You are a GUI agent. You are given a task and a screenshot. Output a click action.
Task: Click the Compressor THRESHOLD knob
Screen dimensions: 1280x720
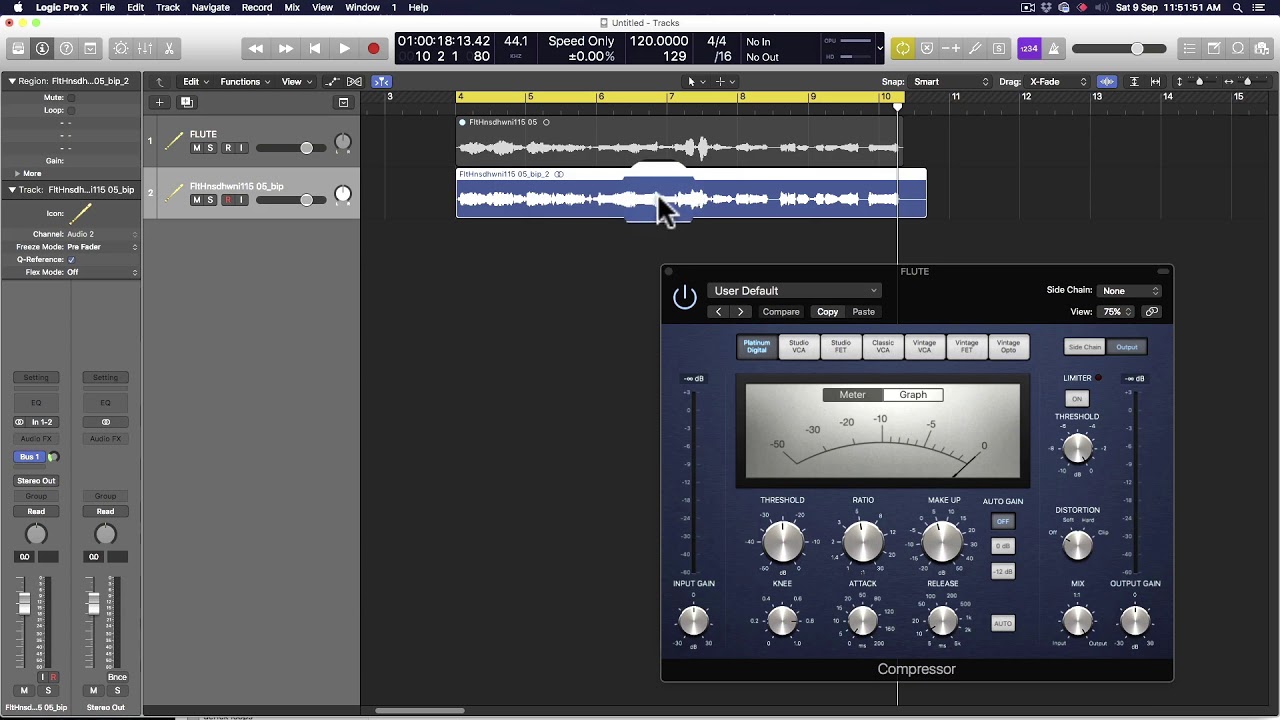click(x=783, y=541)
